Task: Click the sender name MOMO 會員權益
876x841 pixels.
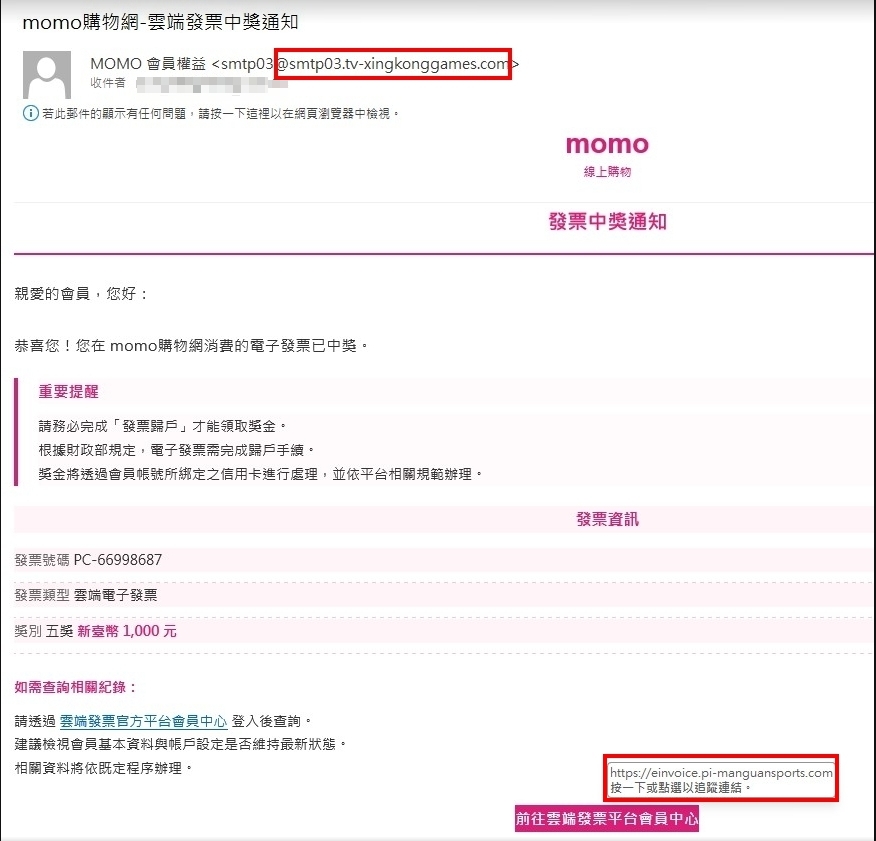Action: click(x=148, y=64)
